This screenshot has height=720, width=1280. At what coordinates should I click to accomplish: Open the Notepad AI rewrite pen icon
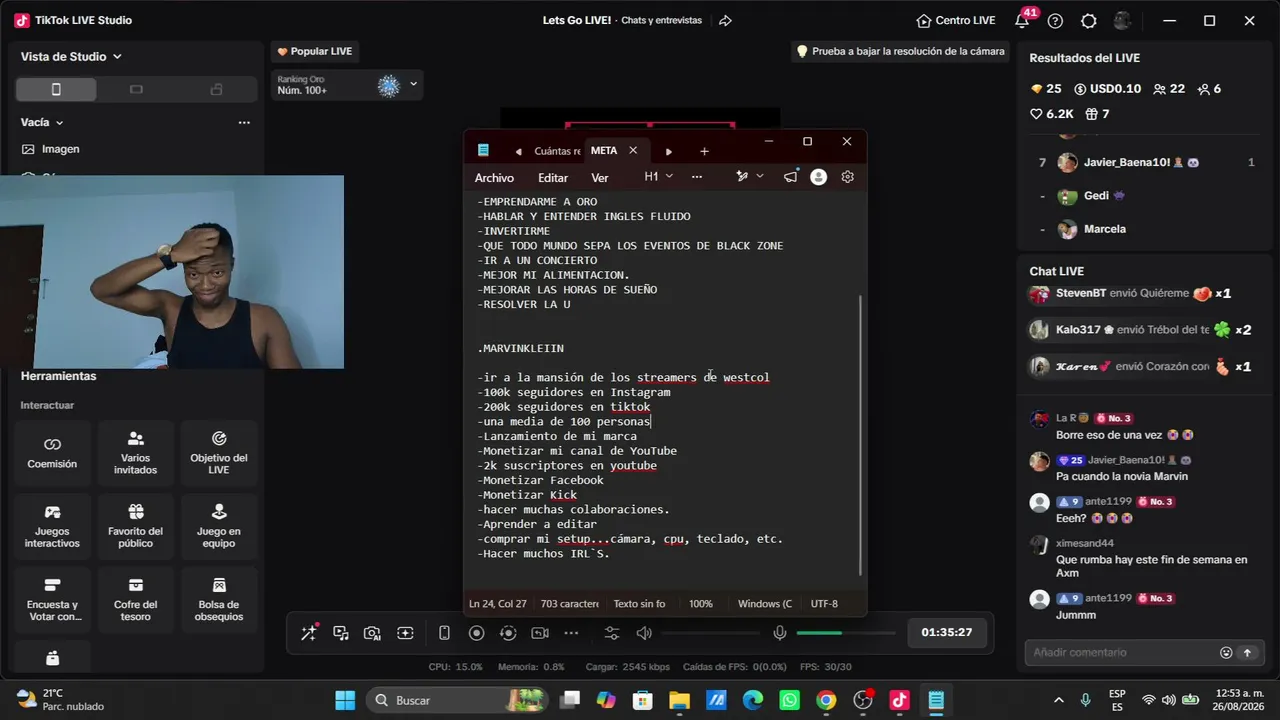(742, 176)
